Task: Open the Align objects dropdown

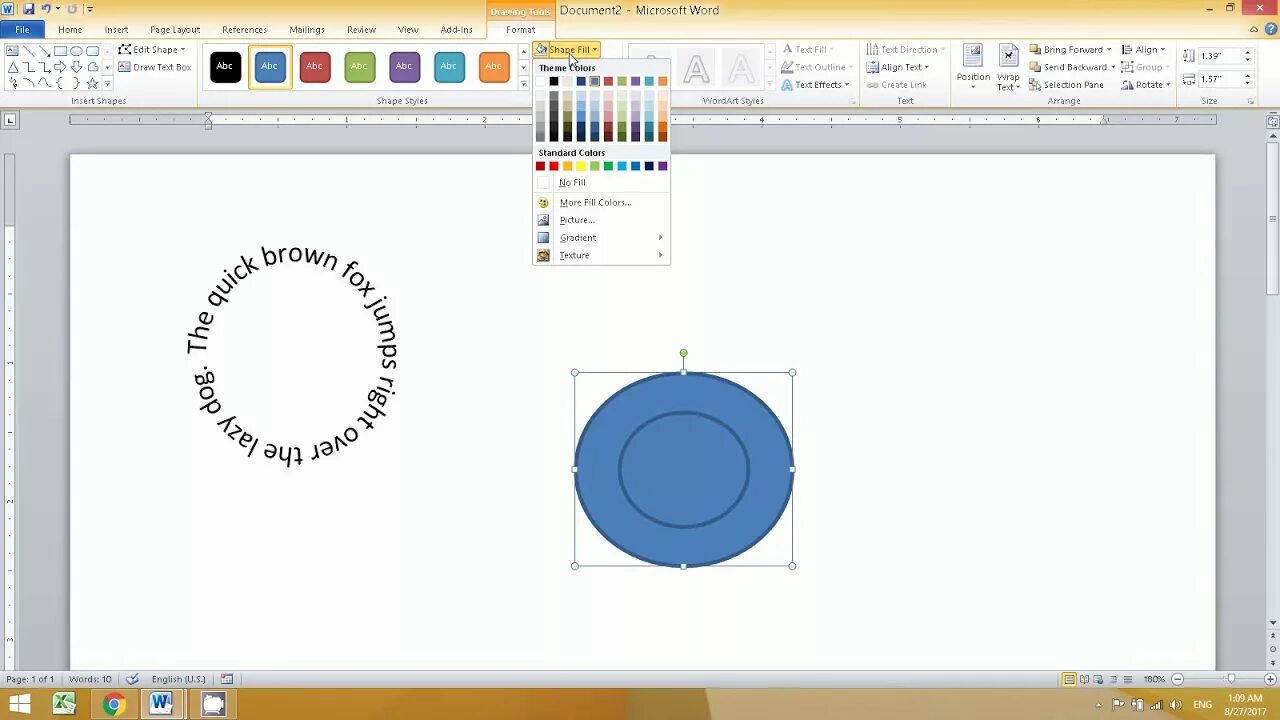Action: click(x=1142, y=50)
